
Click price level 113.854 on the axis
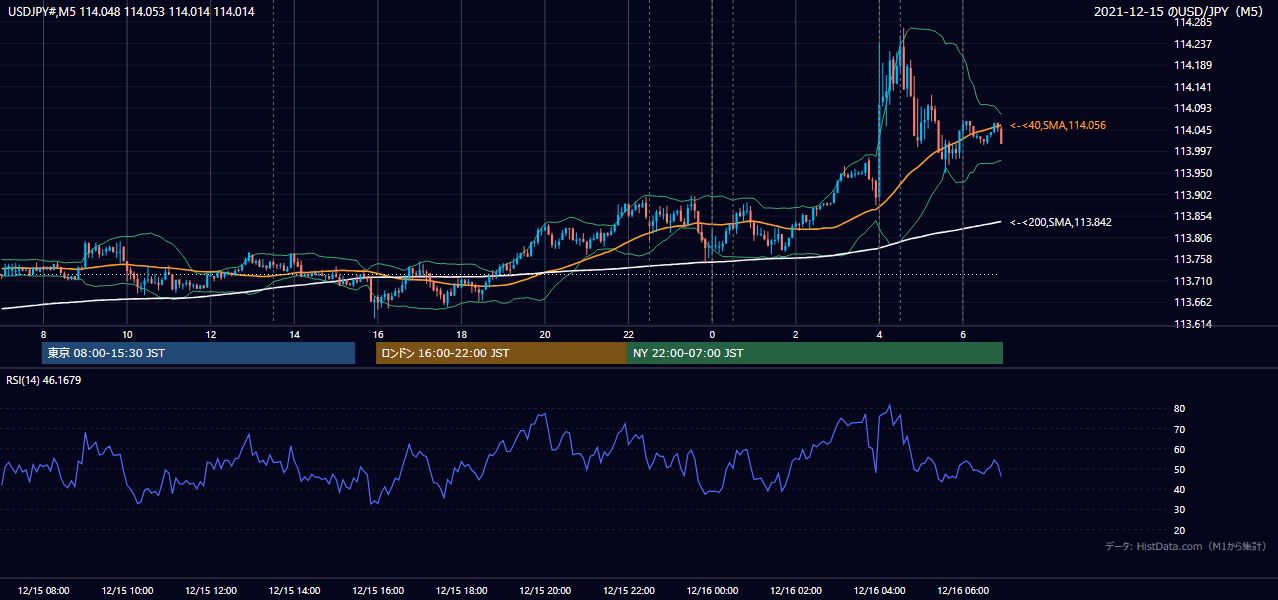[1193, 216]
